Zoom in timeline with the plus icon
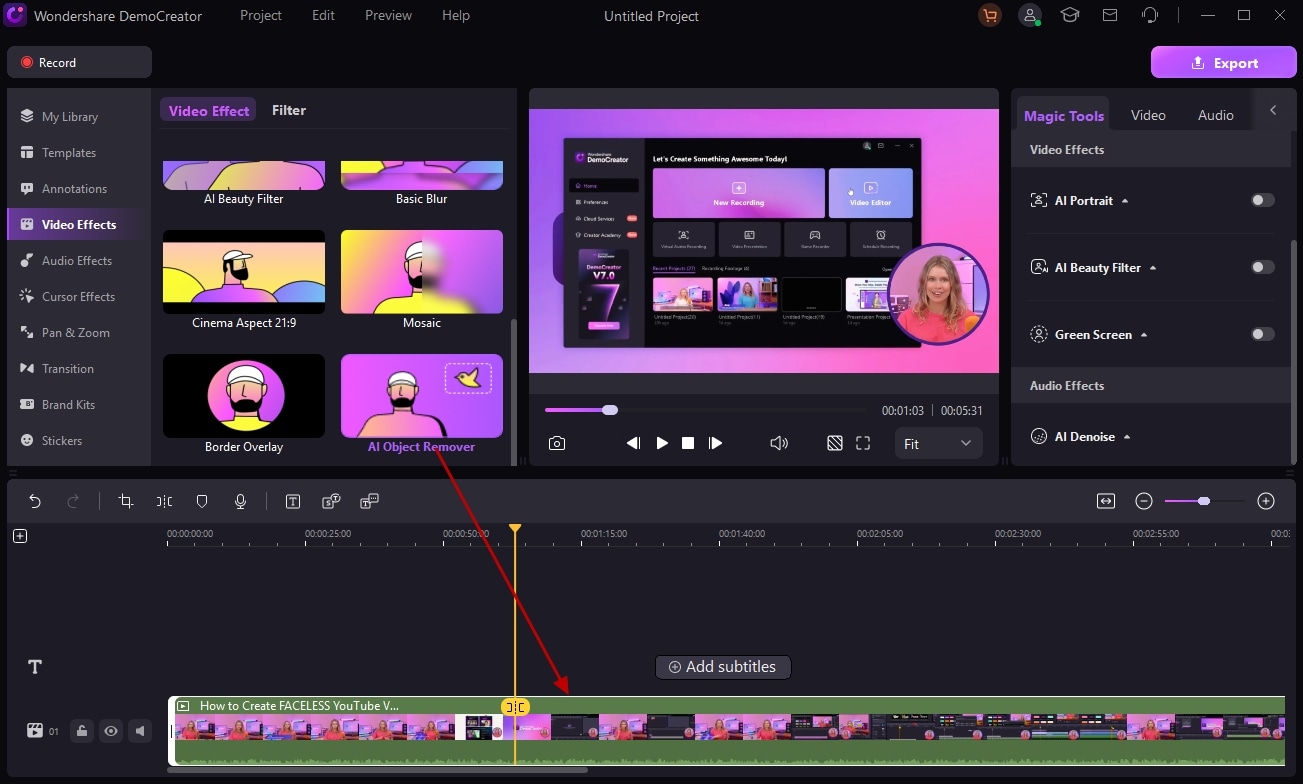1303x784 pixels. (1266, 501)
